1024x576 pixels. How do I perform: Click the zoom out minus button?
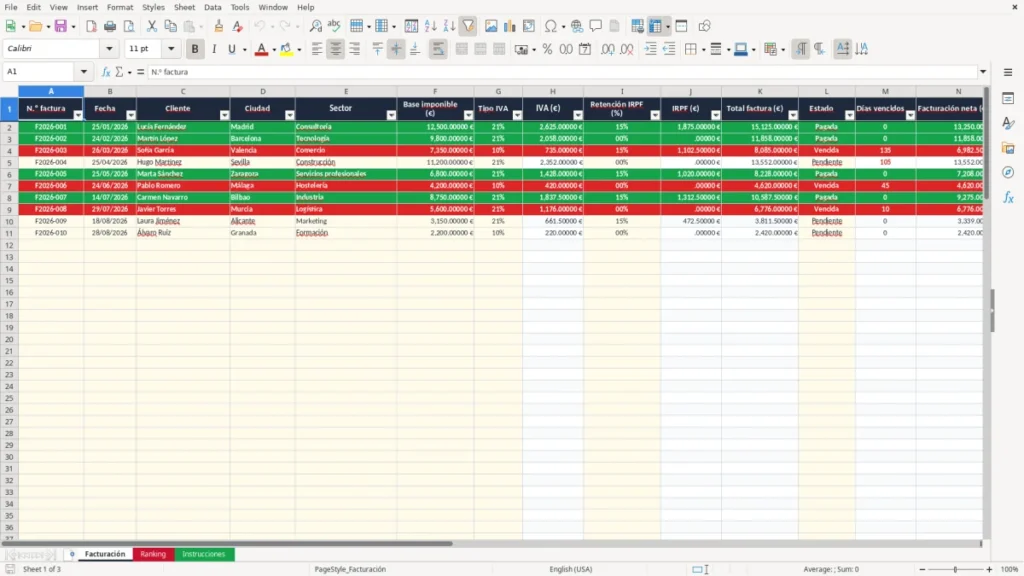(x=922, y=569)
